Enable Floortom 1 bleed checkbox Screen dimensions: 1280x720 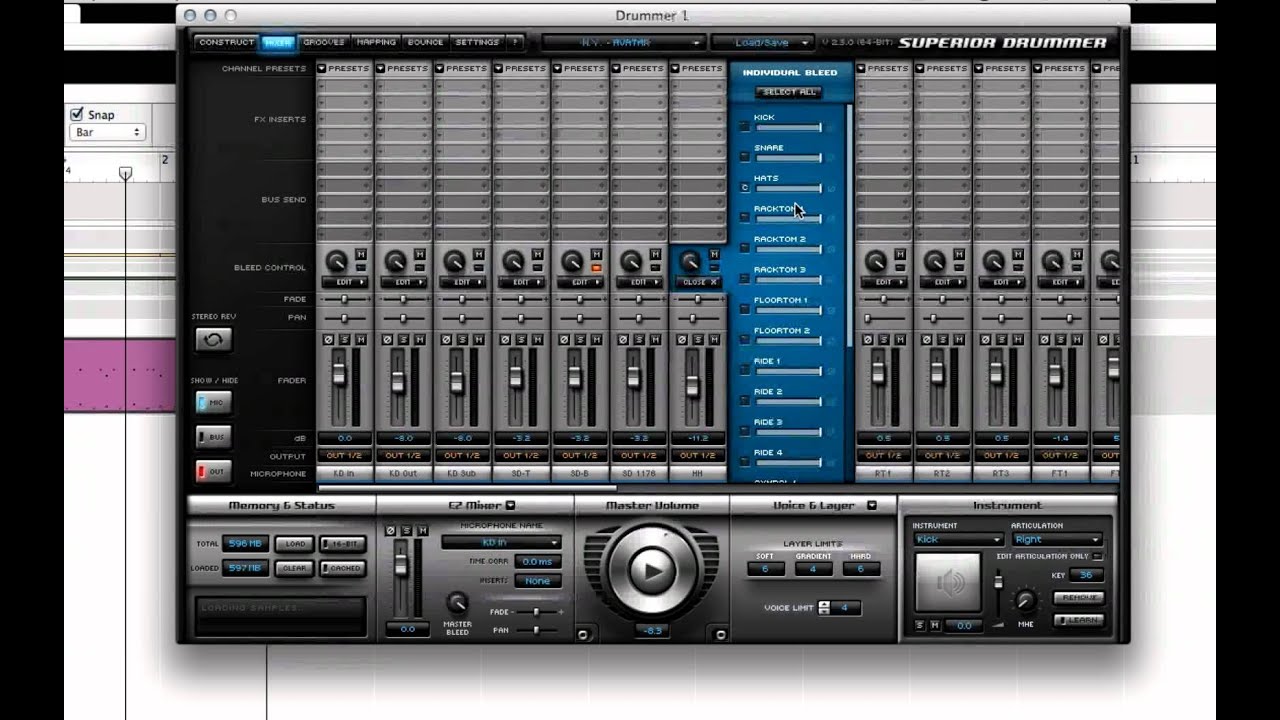click(744, 309)
